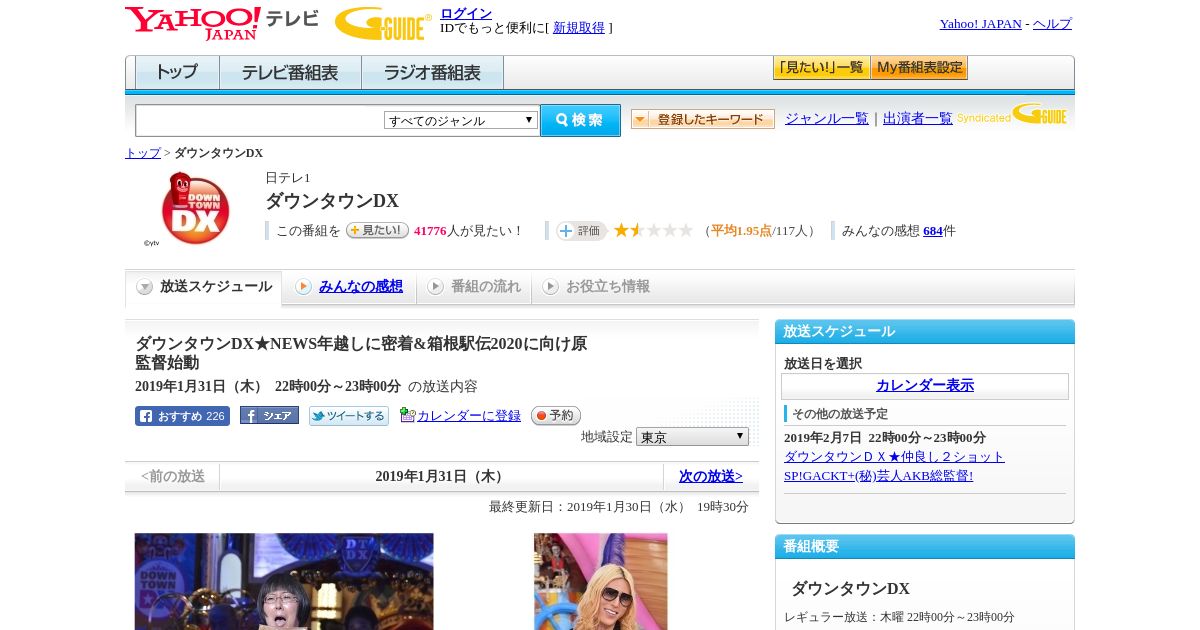Open My番組表設定 button

click(x=919, y=68)
